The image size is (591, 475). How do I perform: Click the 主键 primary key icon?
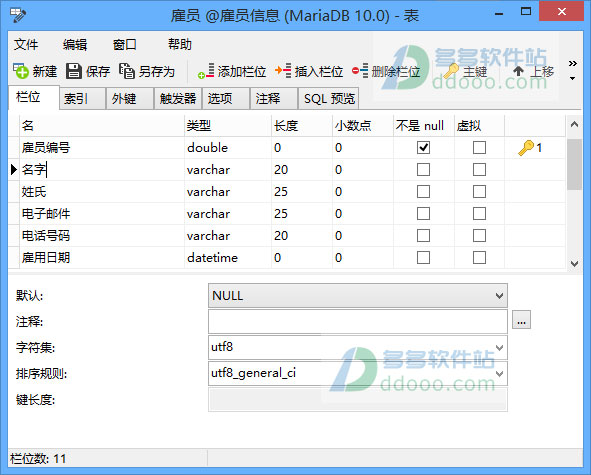click(451, 71)
